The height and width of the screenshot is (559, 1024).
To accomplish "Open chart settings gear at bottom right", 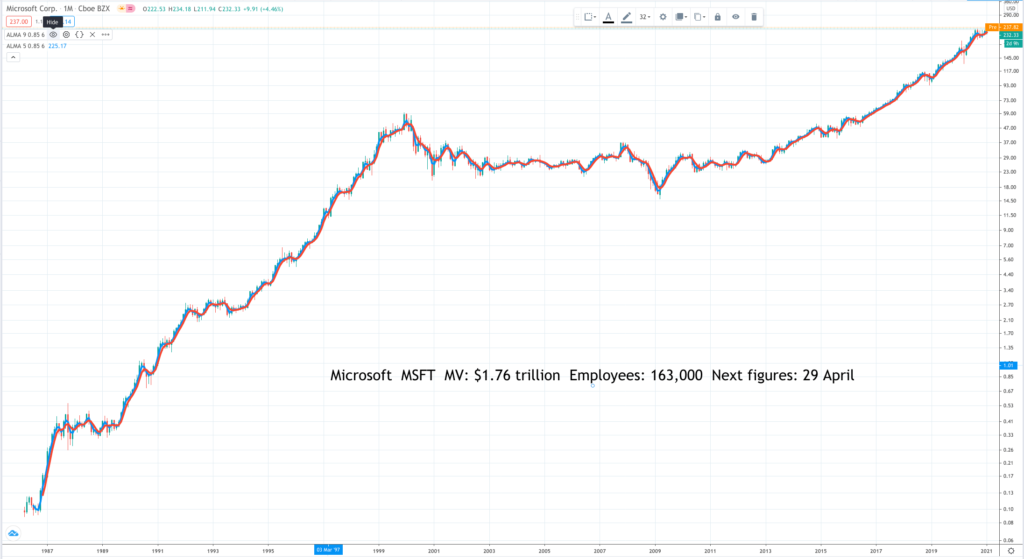I will [1011, 551].
